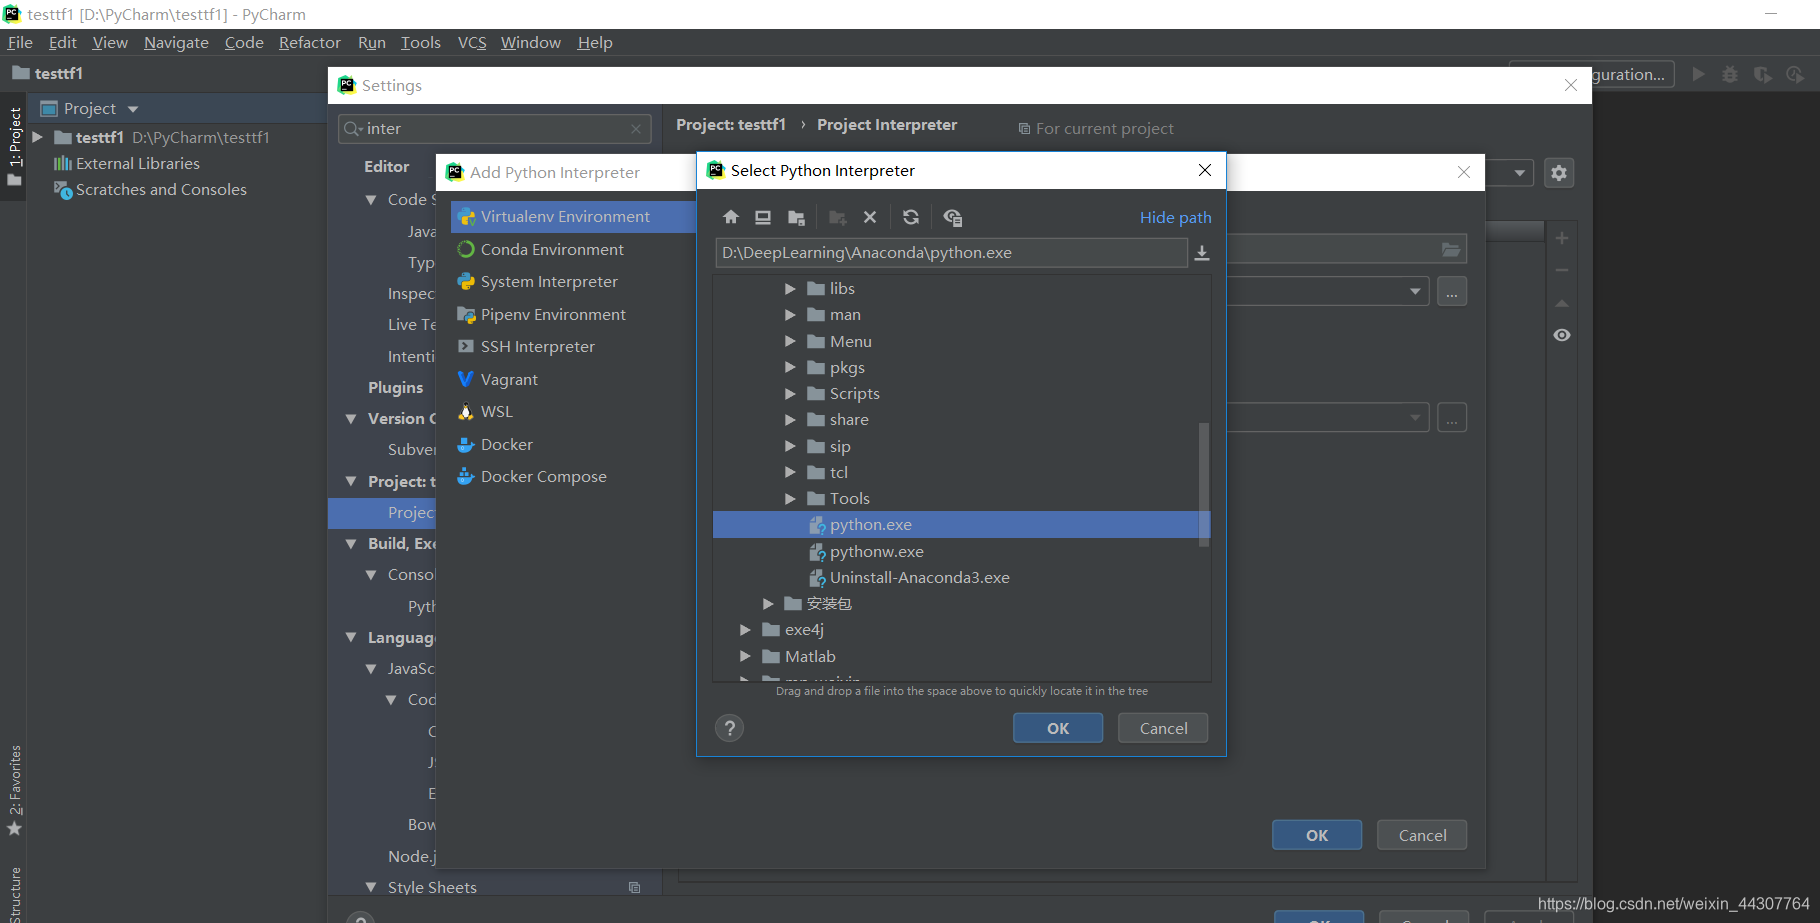
Task: Click the interpreter path input field
Action: coord(951,253)
